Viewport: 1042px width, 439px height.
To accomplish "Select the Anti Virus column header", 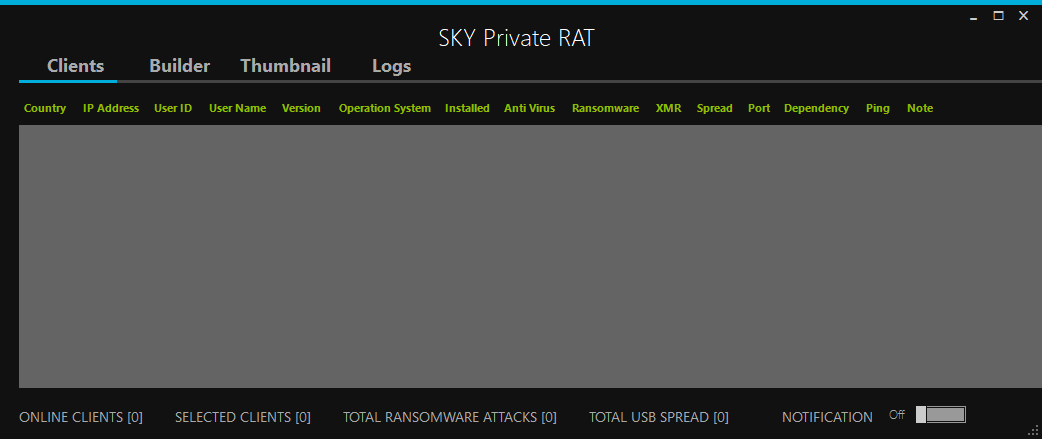I will pyautogui.click(x=529, y=108).
